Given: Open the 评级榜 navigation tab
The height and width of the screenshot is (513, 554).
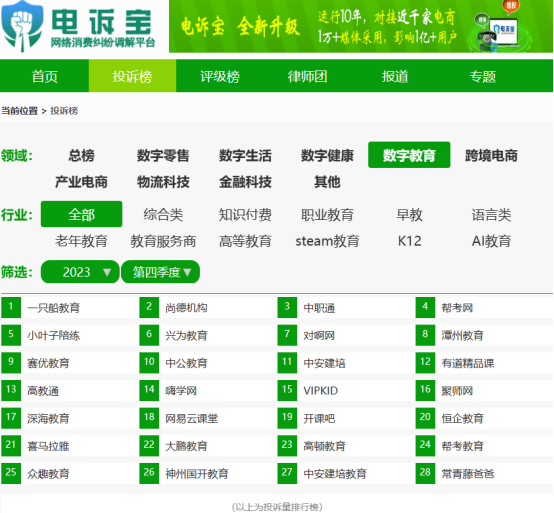Looking at the screenshot, I should click(220, 76).
